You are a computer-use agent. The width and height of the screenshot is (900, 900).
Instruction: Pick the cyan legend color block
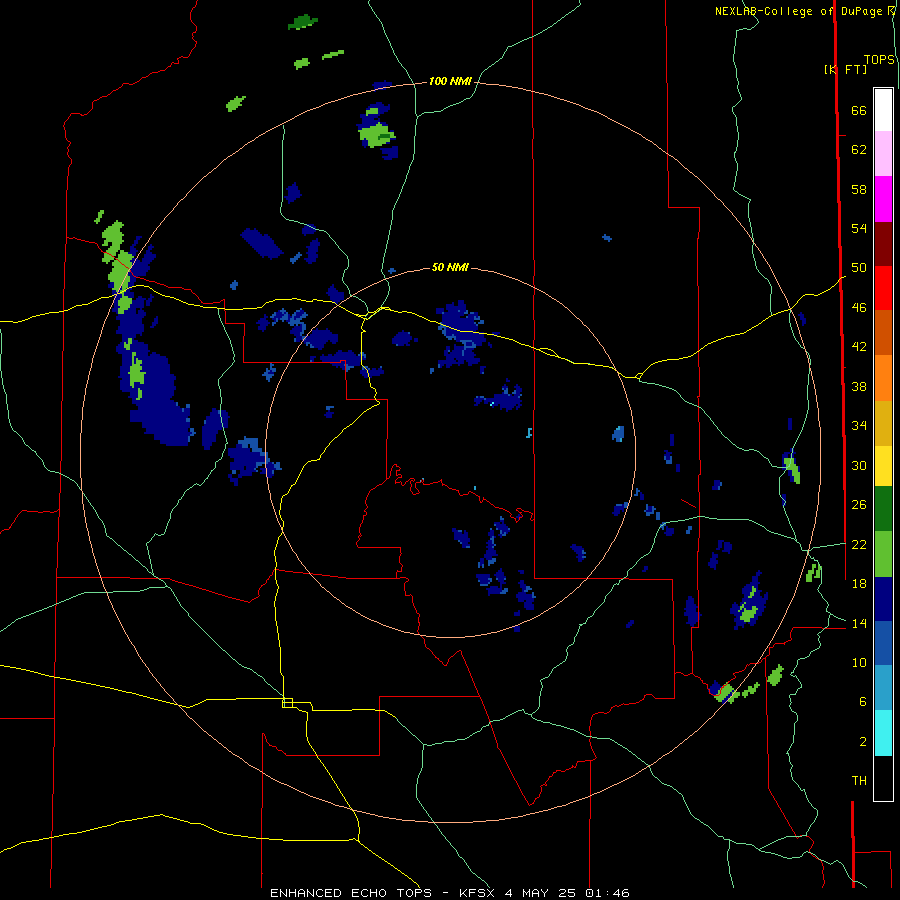(883, 733)
